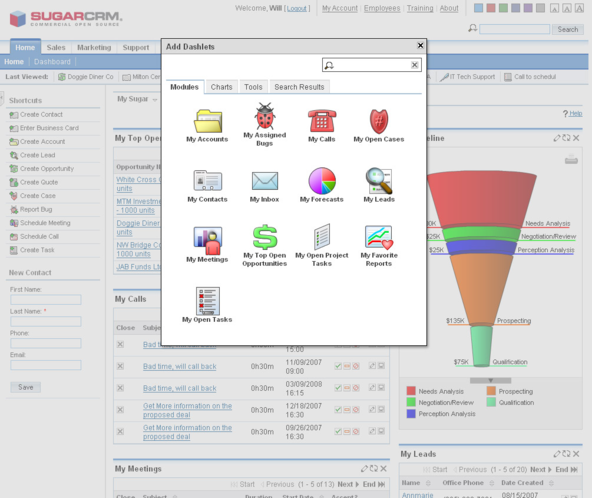Screen dimensions: 592x498
Task: Click the My Inbox envelope icon
Action: click(x=265, y=181)
